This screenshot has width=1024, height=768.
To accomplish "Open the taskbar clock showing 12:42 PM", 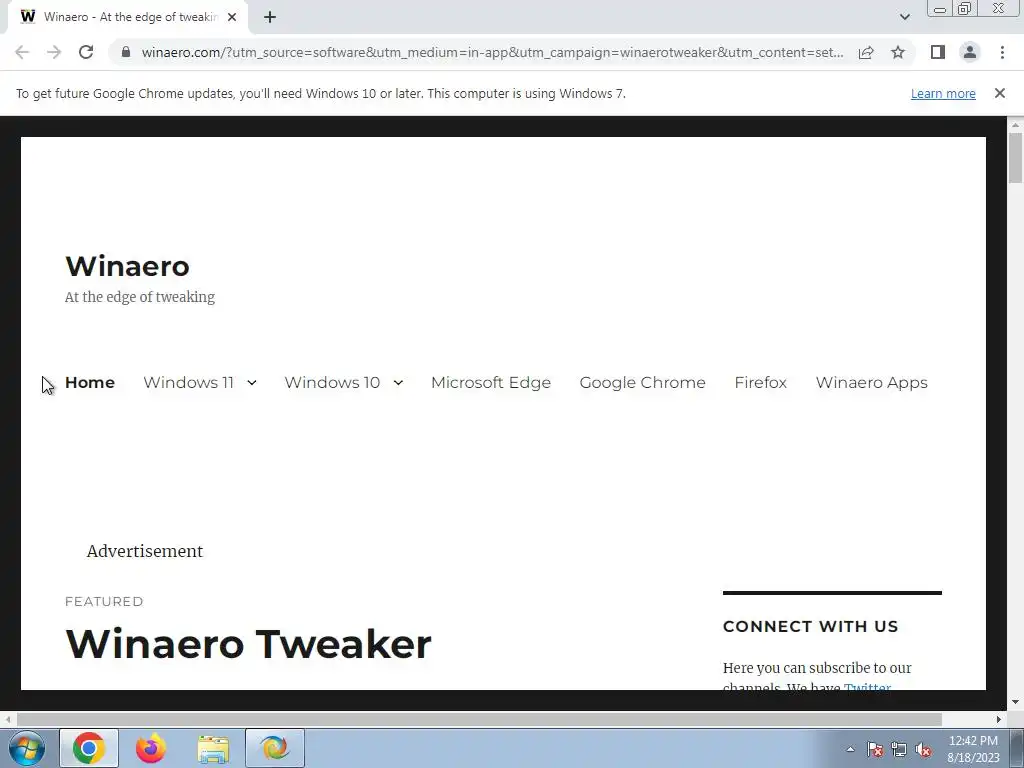I will click(x=973, y=749).
